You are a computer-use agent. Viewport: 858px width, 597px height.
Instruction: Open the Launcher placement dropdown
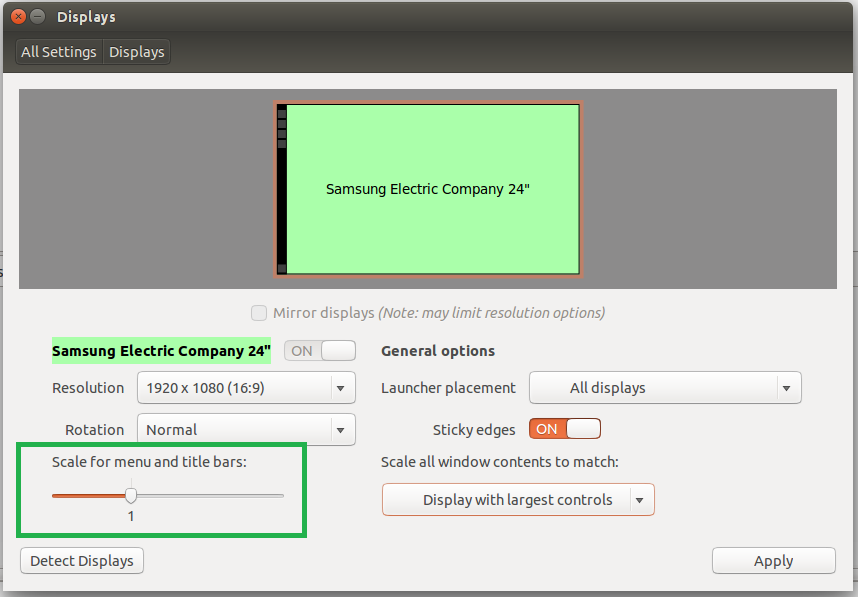665,388
